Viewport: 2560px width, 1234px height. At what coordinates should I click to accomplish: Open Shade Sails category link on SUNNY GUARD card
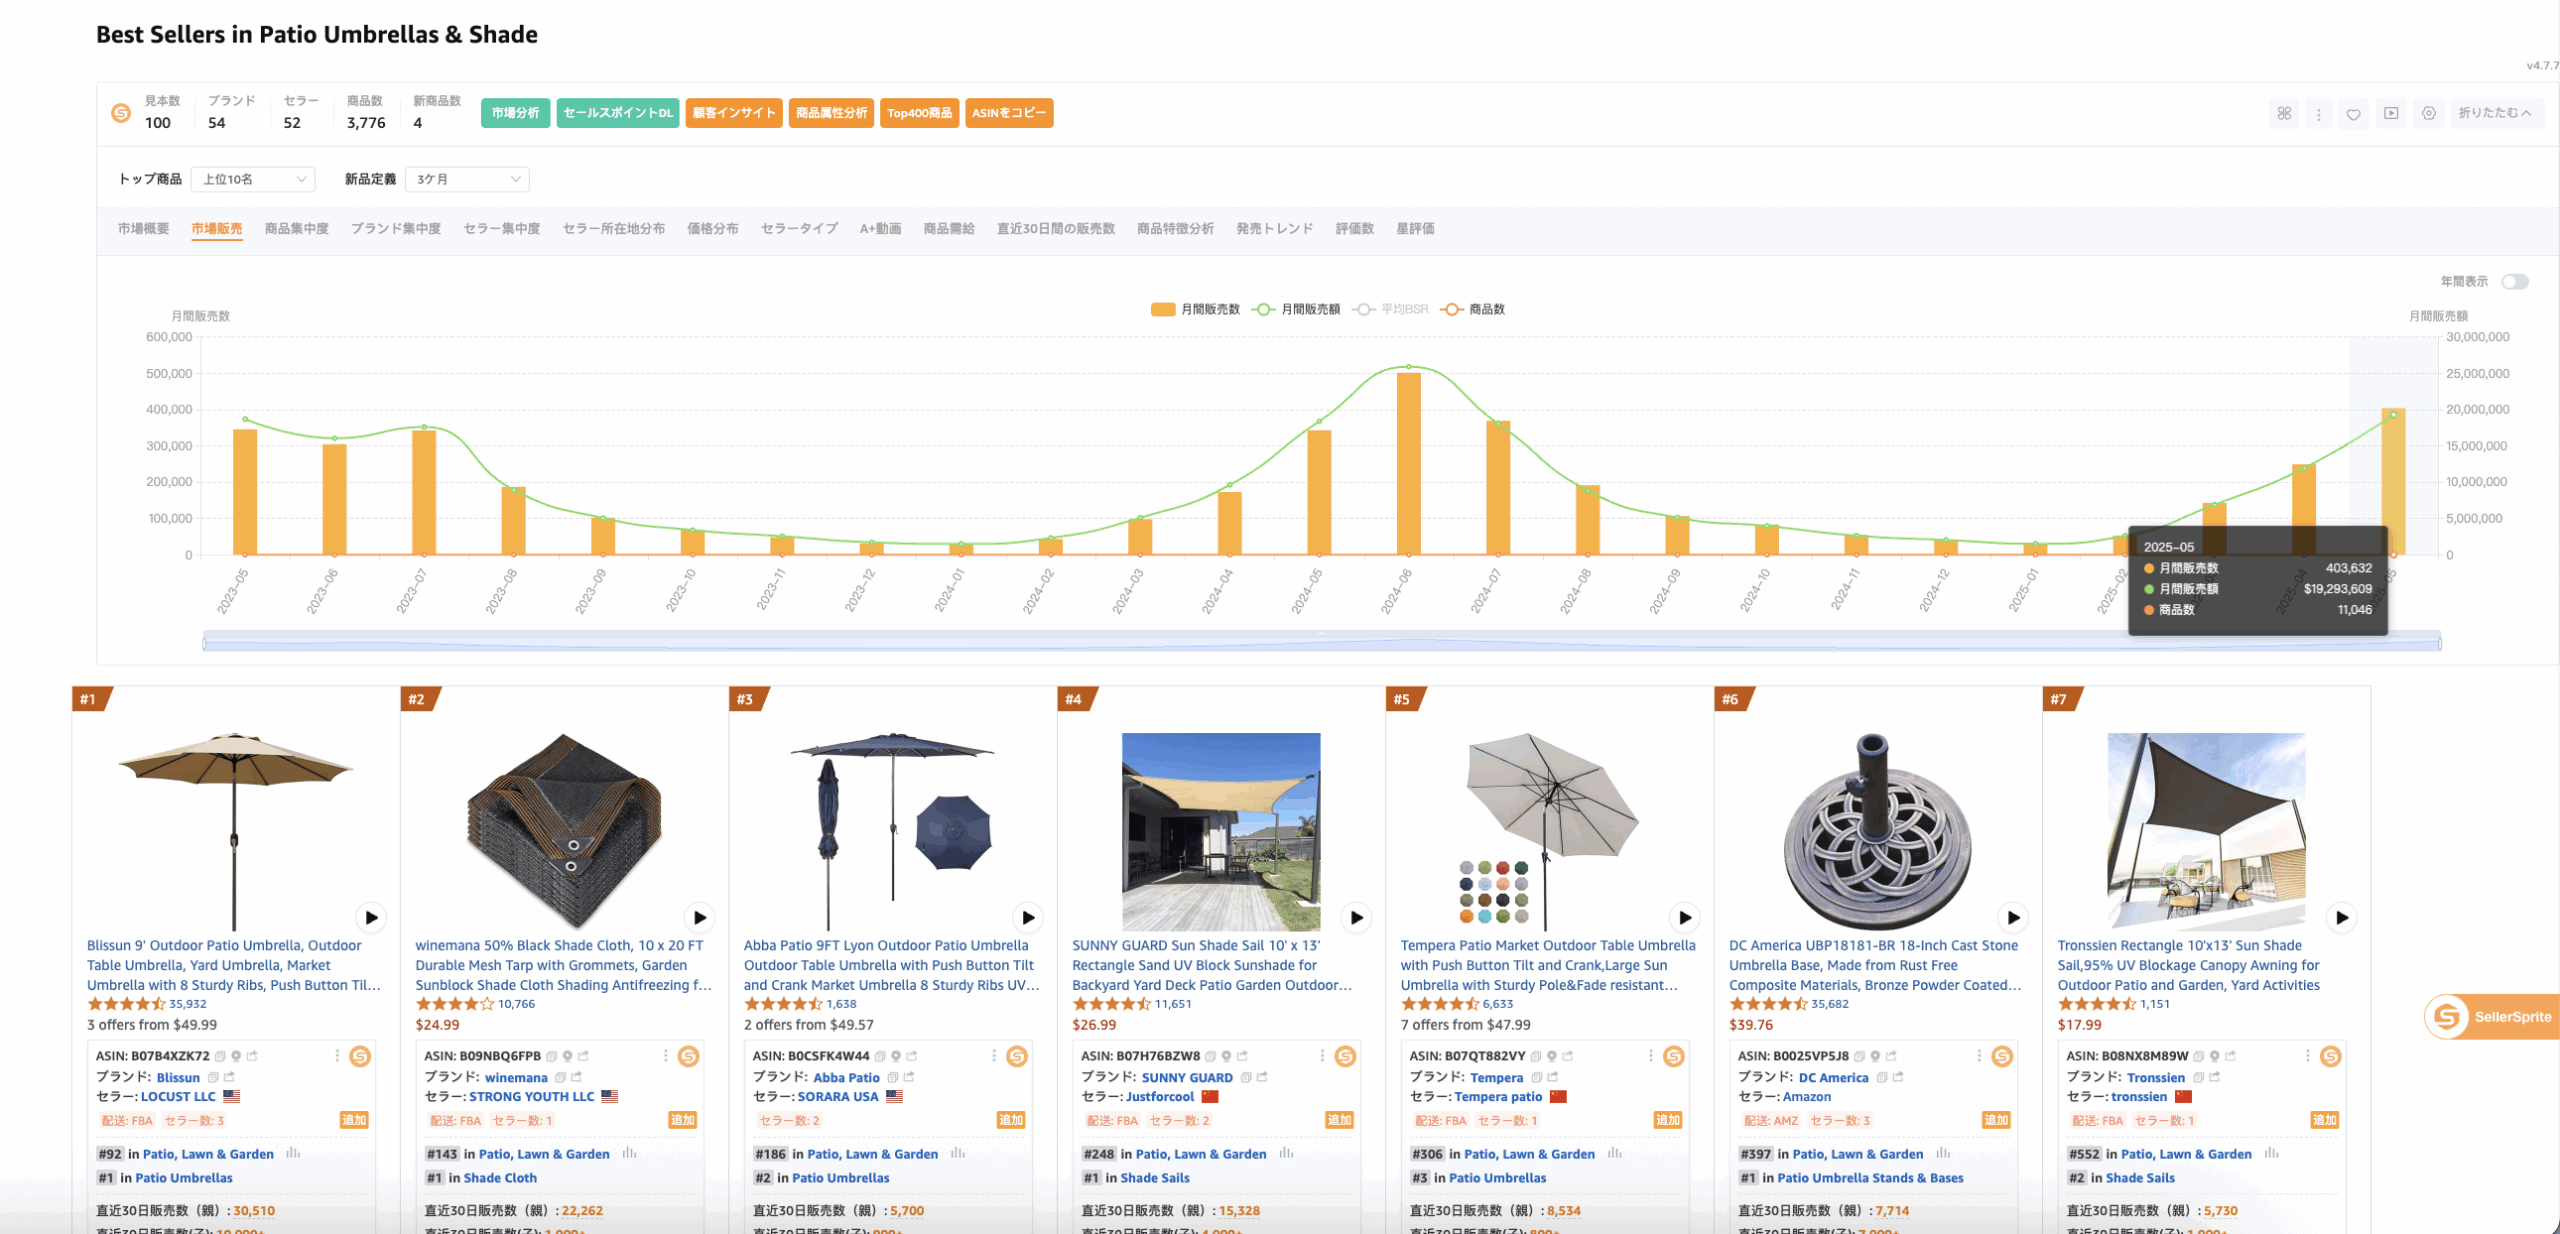pyautogui.click(x=1155, y=1178)
